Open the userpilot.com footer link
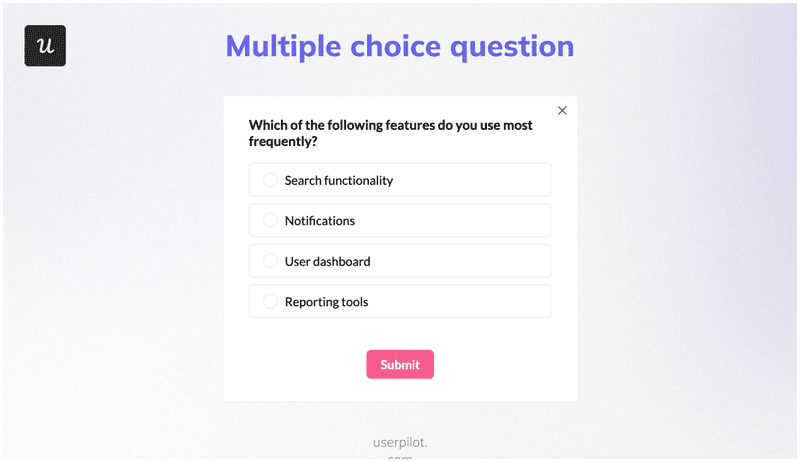The width and height of the screenshot is (800, 462). tap(399, 443)
